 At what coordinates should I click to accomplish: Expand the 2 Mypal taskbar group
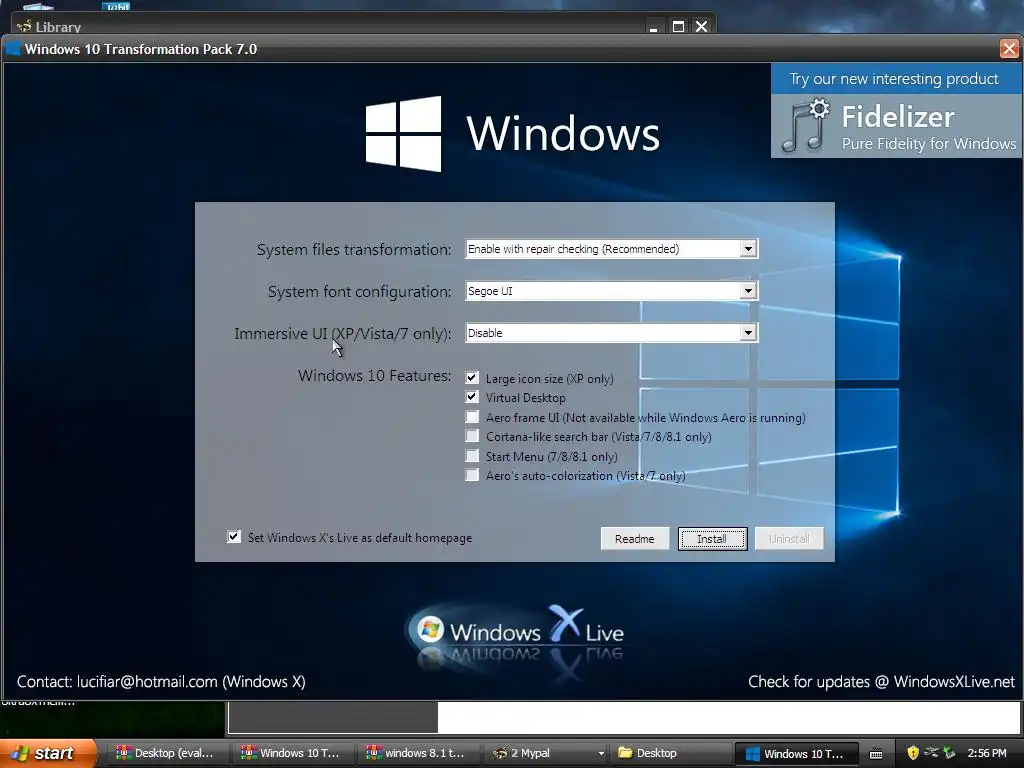click(x=601, y=754)
